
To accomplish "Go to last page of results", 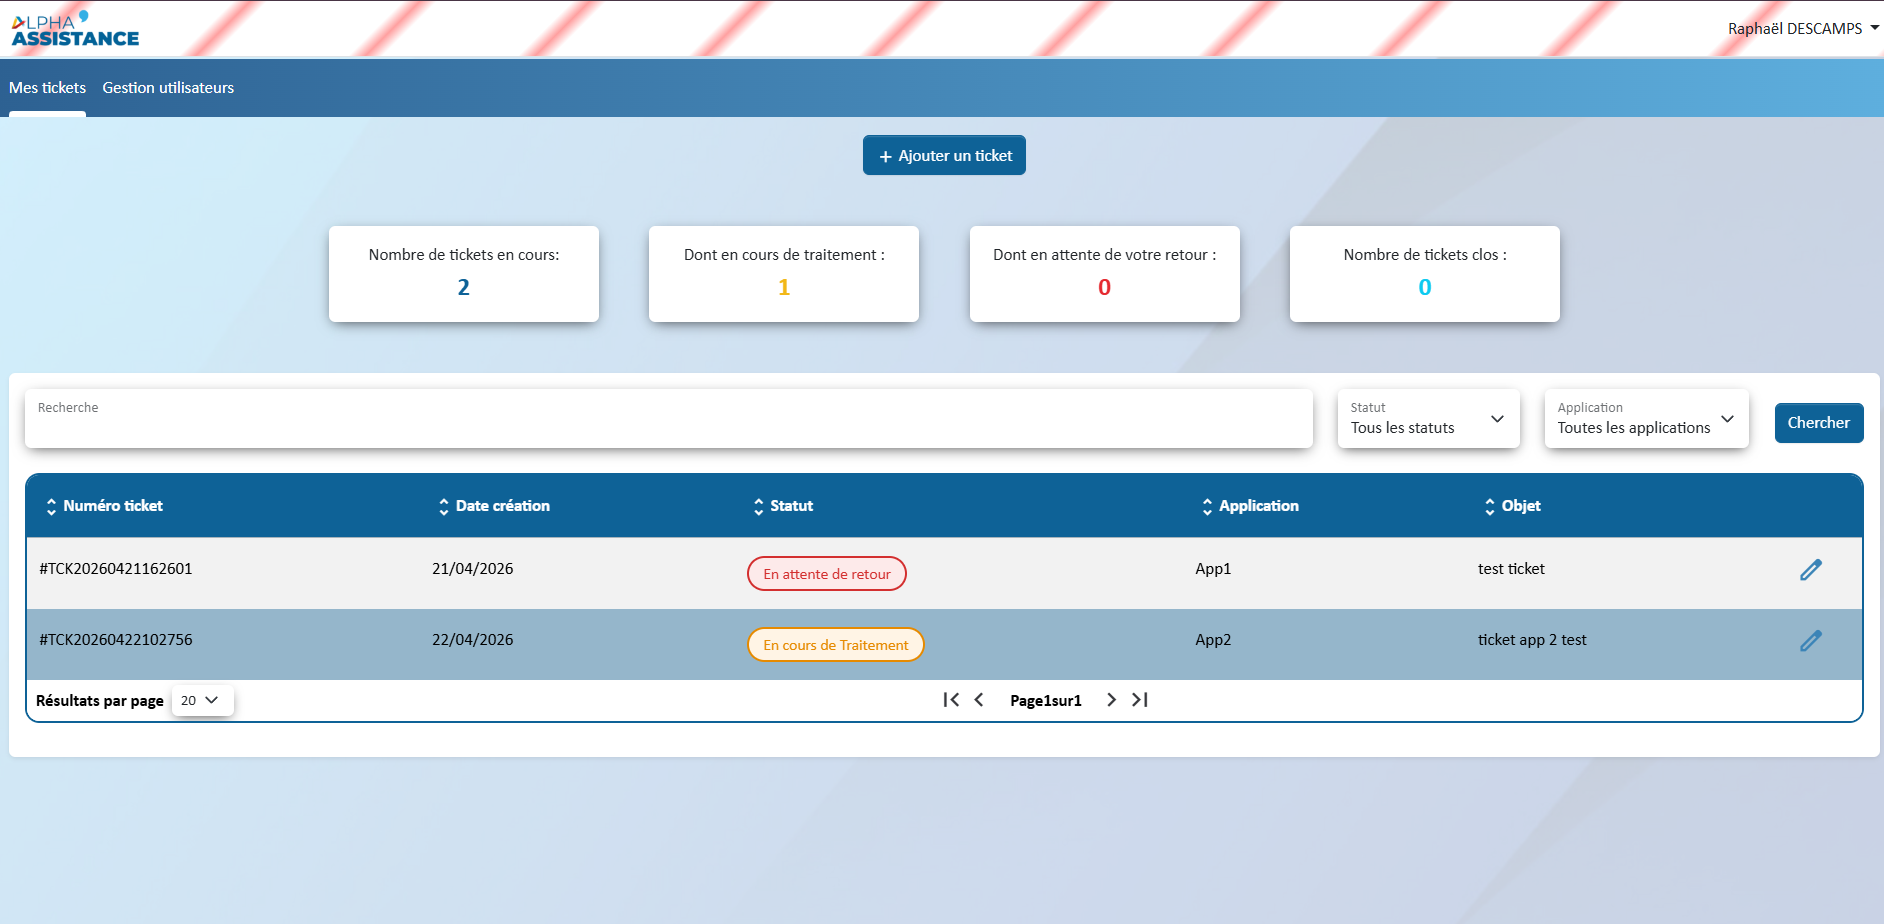I will pos(1140,700).
